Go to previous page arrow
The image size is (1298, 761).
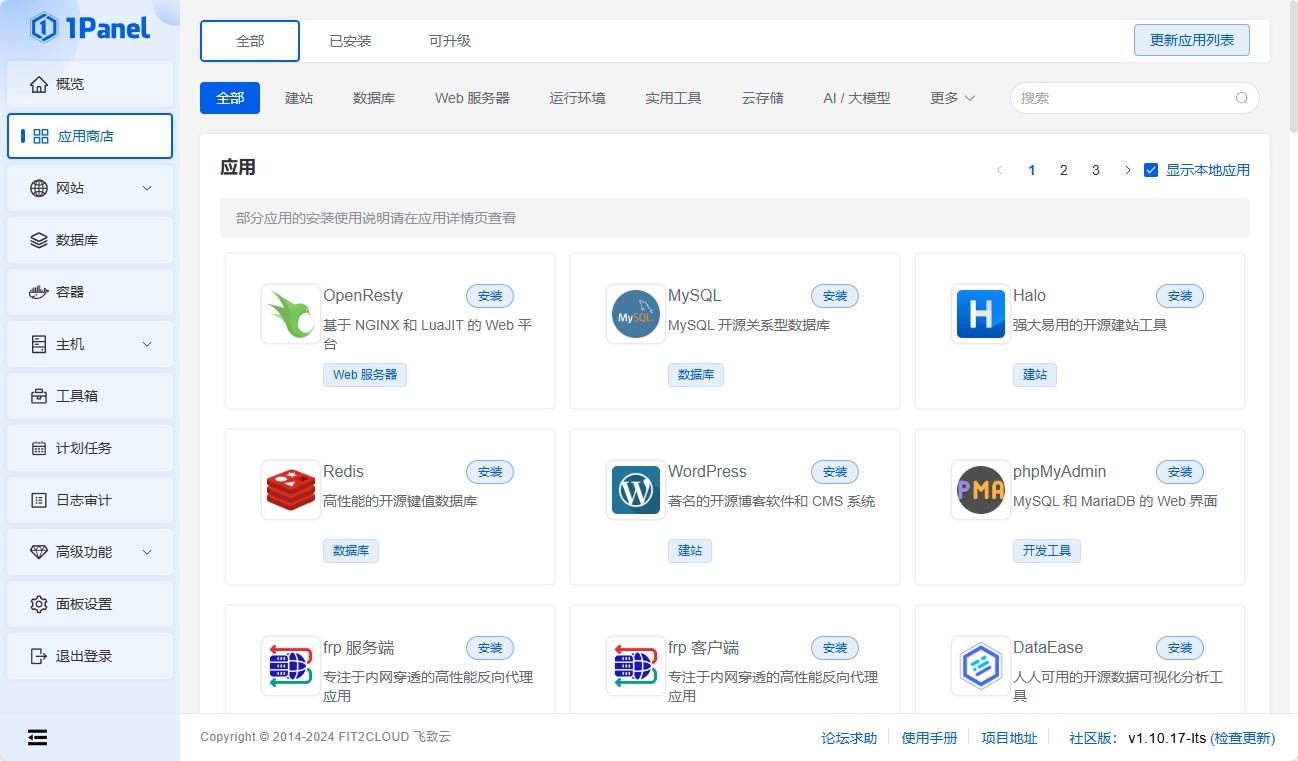pyautogui.click(x=999, y=170)
